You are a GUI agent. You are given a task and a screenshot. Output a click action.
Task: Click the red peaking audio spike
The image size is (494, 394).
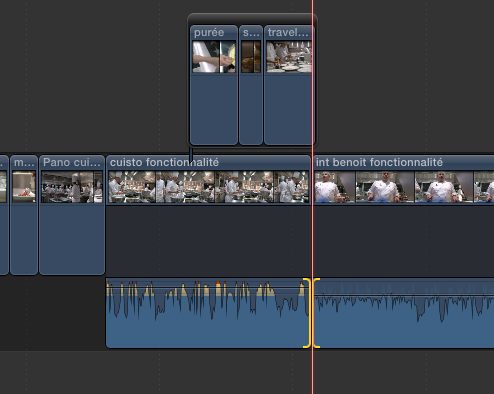point(218,284)
